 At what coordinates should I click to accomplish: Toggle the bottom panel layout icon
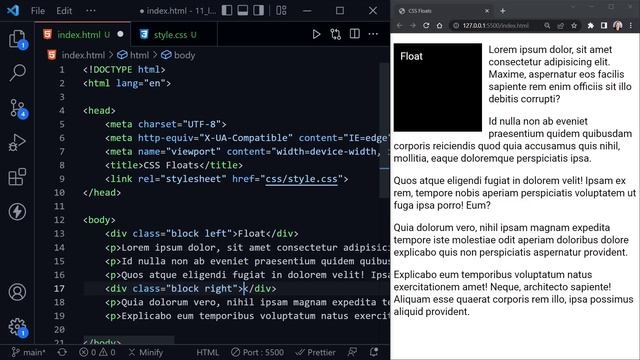[243, 10]
